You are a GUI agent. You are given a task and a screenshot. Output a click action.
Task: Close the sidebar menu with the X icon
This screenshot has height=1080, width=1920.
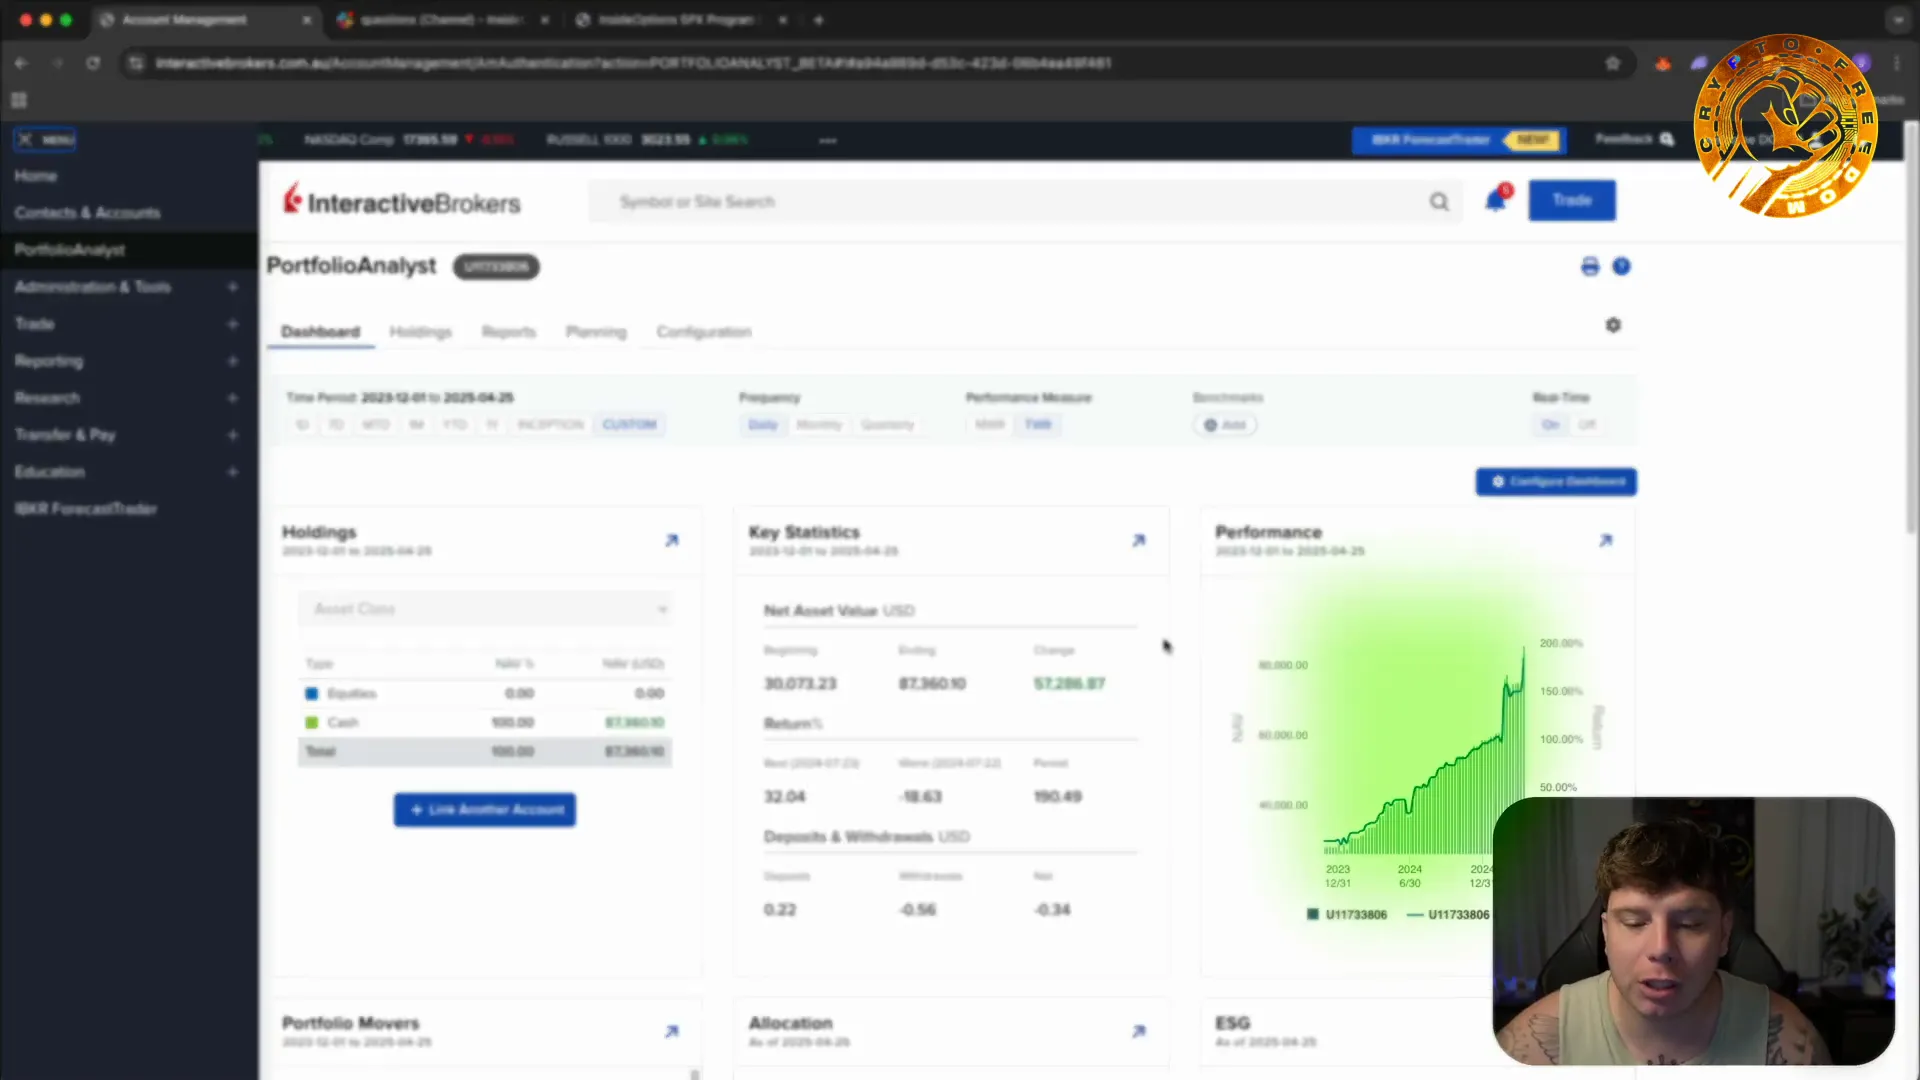tap(25, 139)
